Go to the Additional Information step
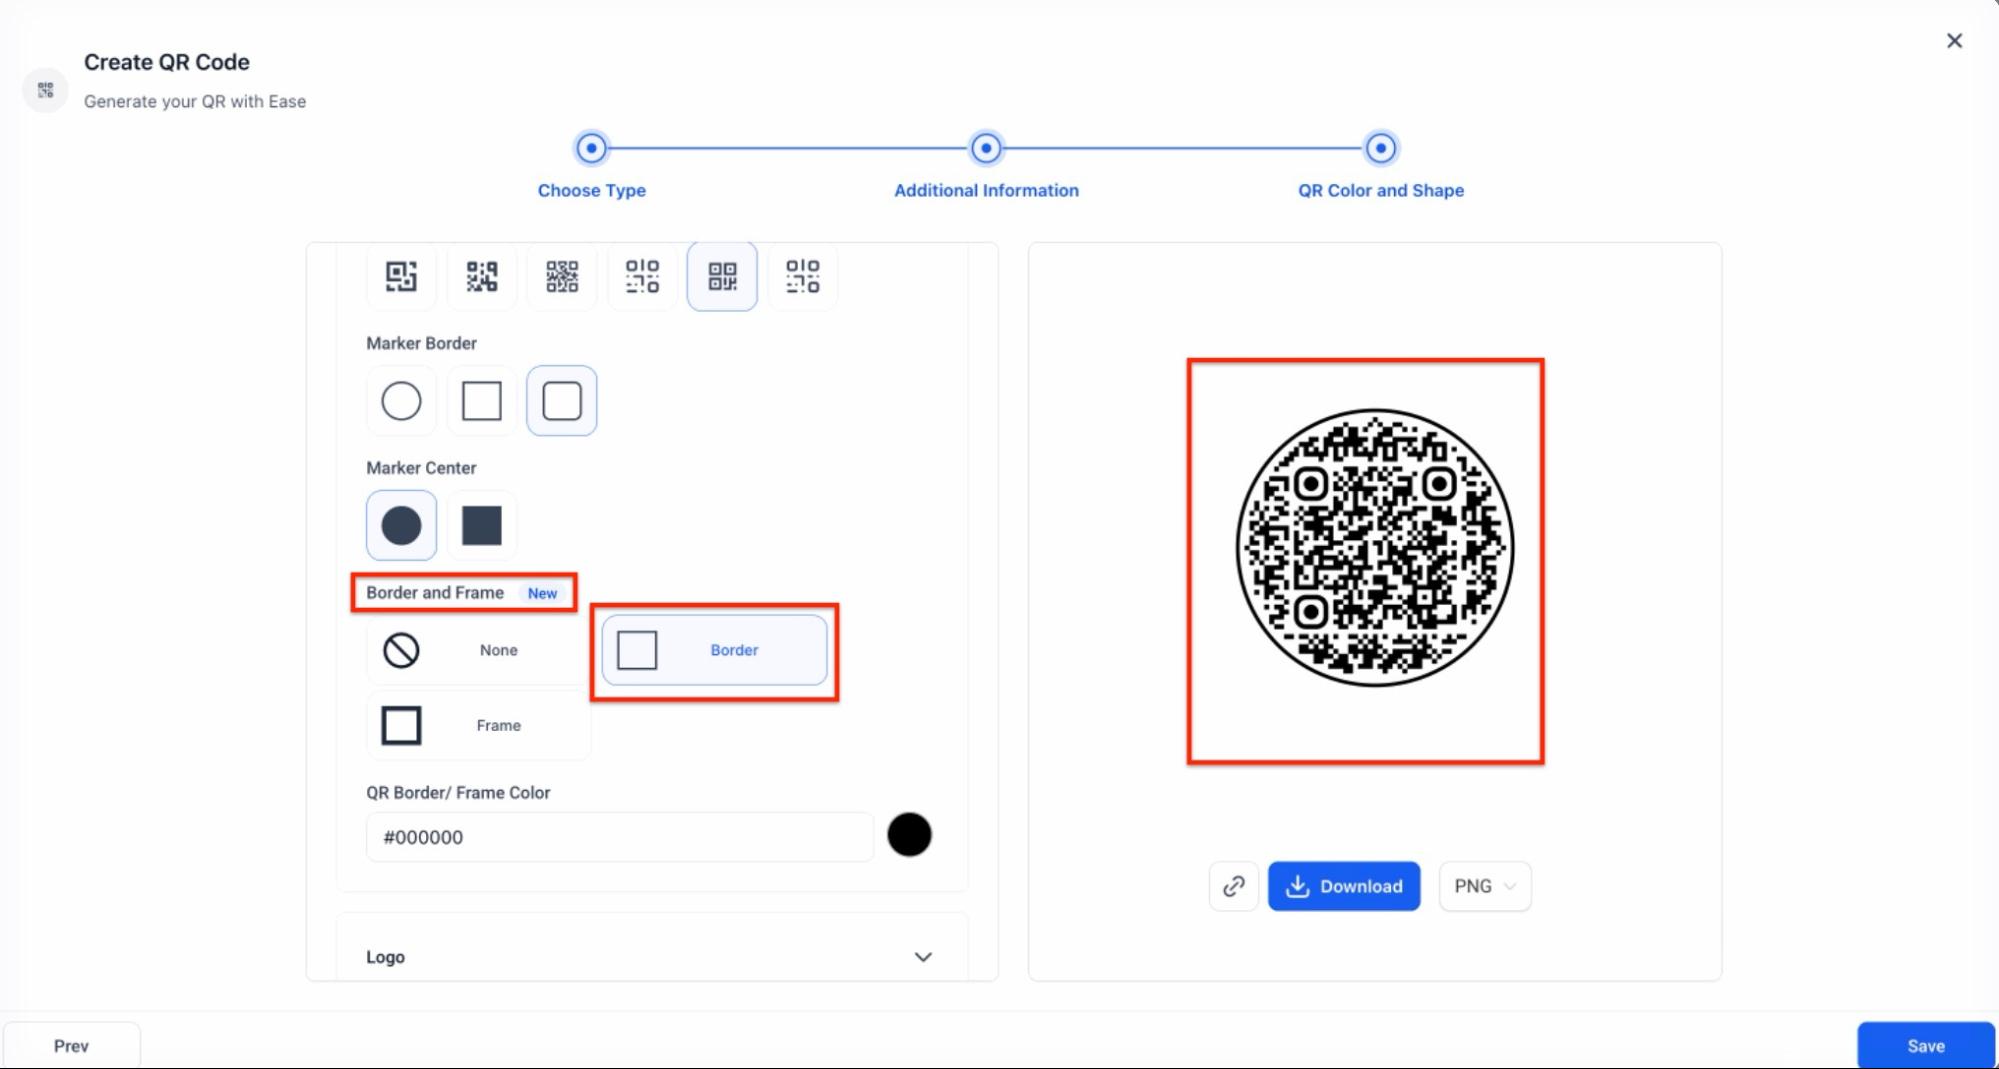The width and height of the screenshot is (1999, 1069). click(x=986, y=148)
